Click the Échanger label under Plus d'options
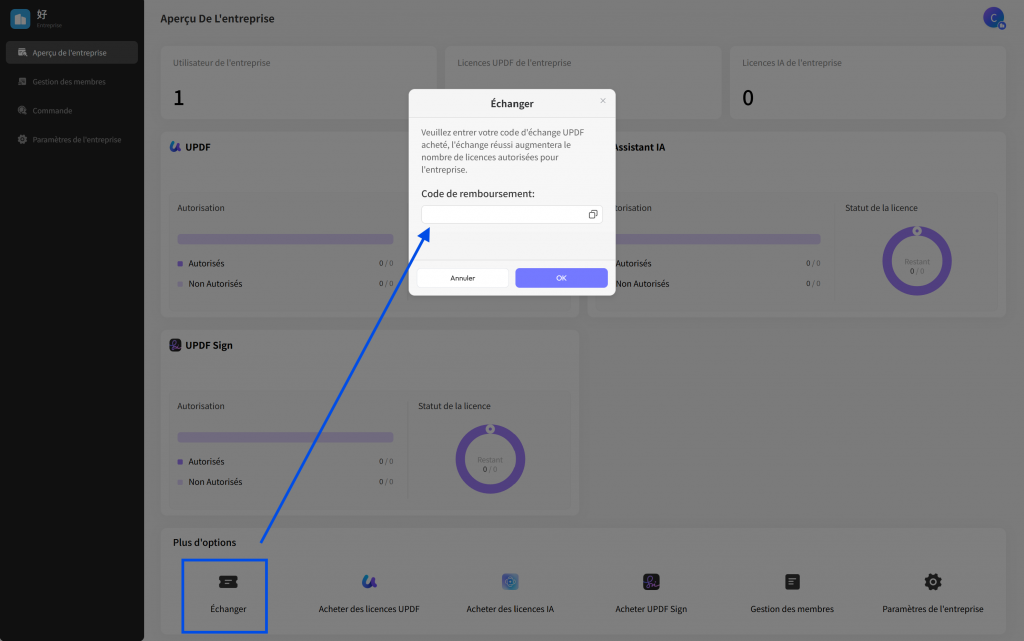Viewport: 1024px width, 641px height. point(228,609)
